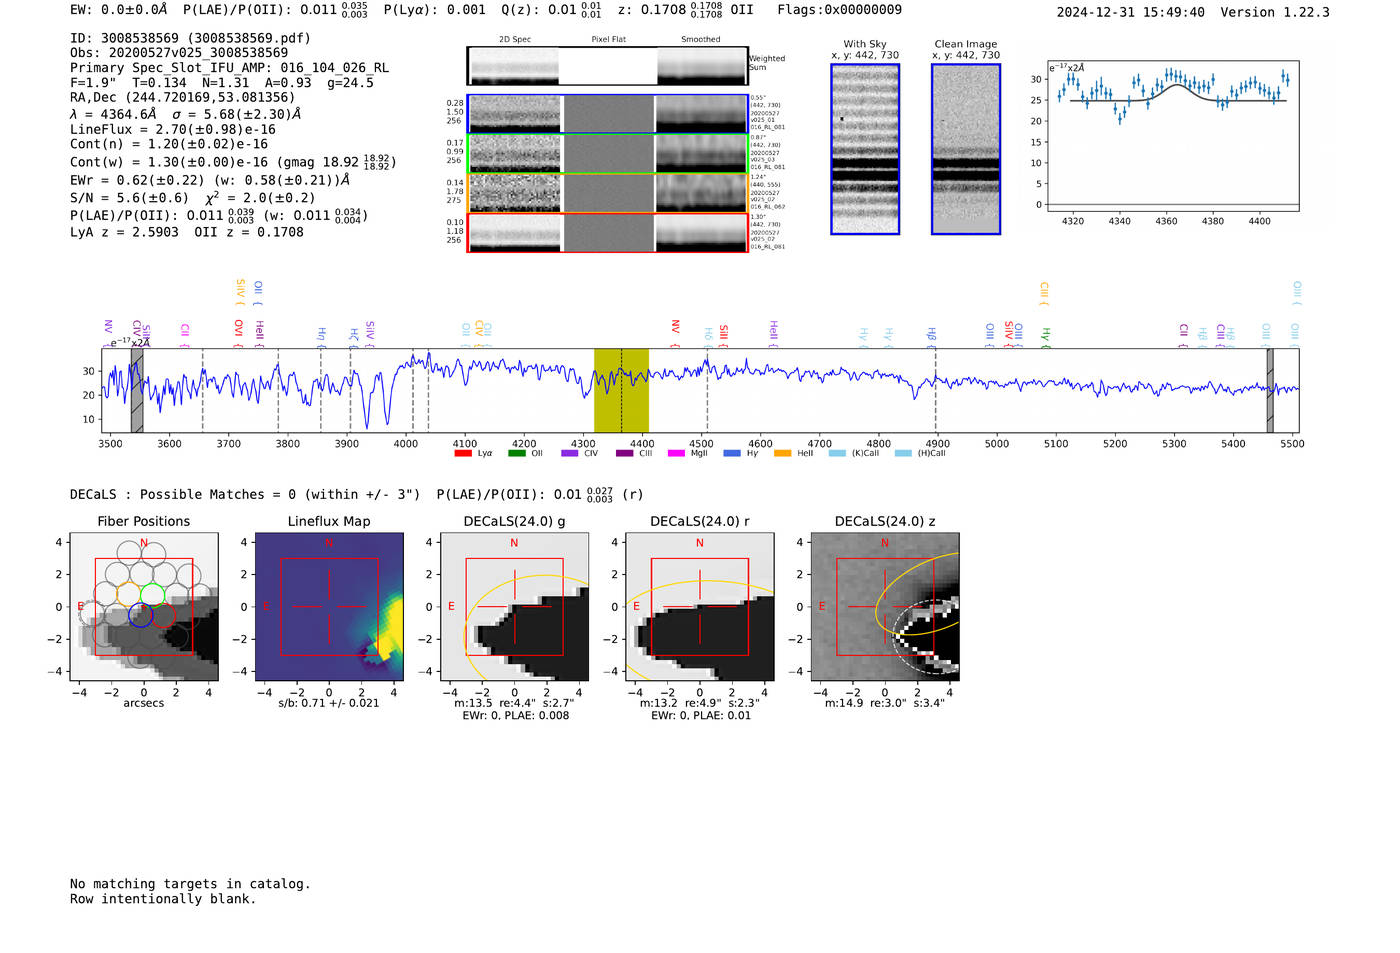The width and height of the screenshot is (1400, 953).
Task: Click the 'EW: 0.0±0.0Å' header value
Action: (x=119, y=9)
